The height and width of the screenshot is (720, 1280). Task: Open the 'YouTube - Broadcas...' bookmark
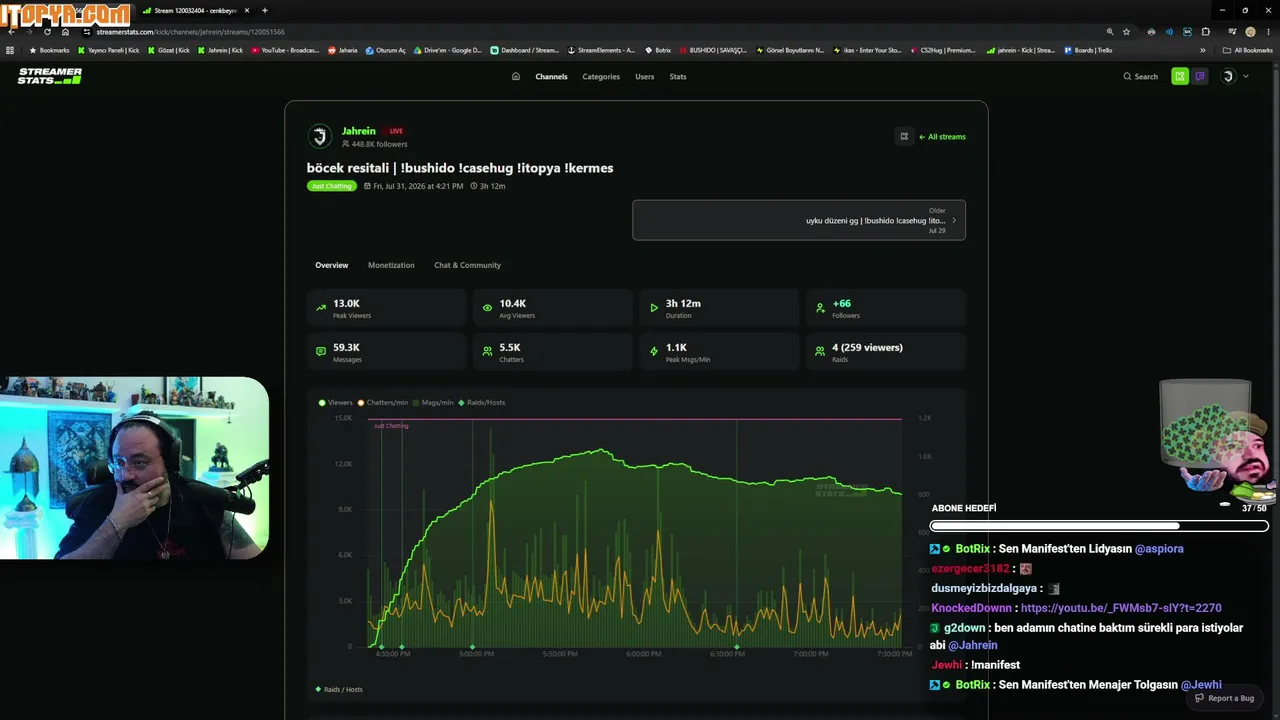click(286, 50)
